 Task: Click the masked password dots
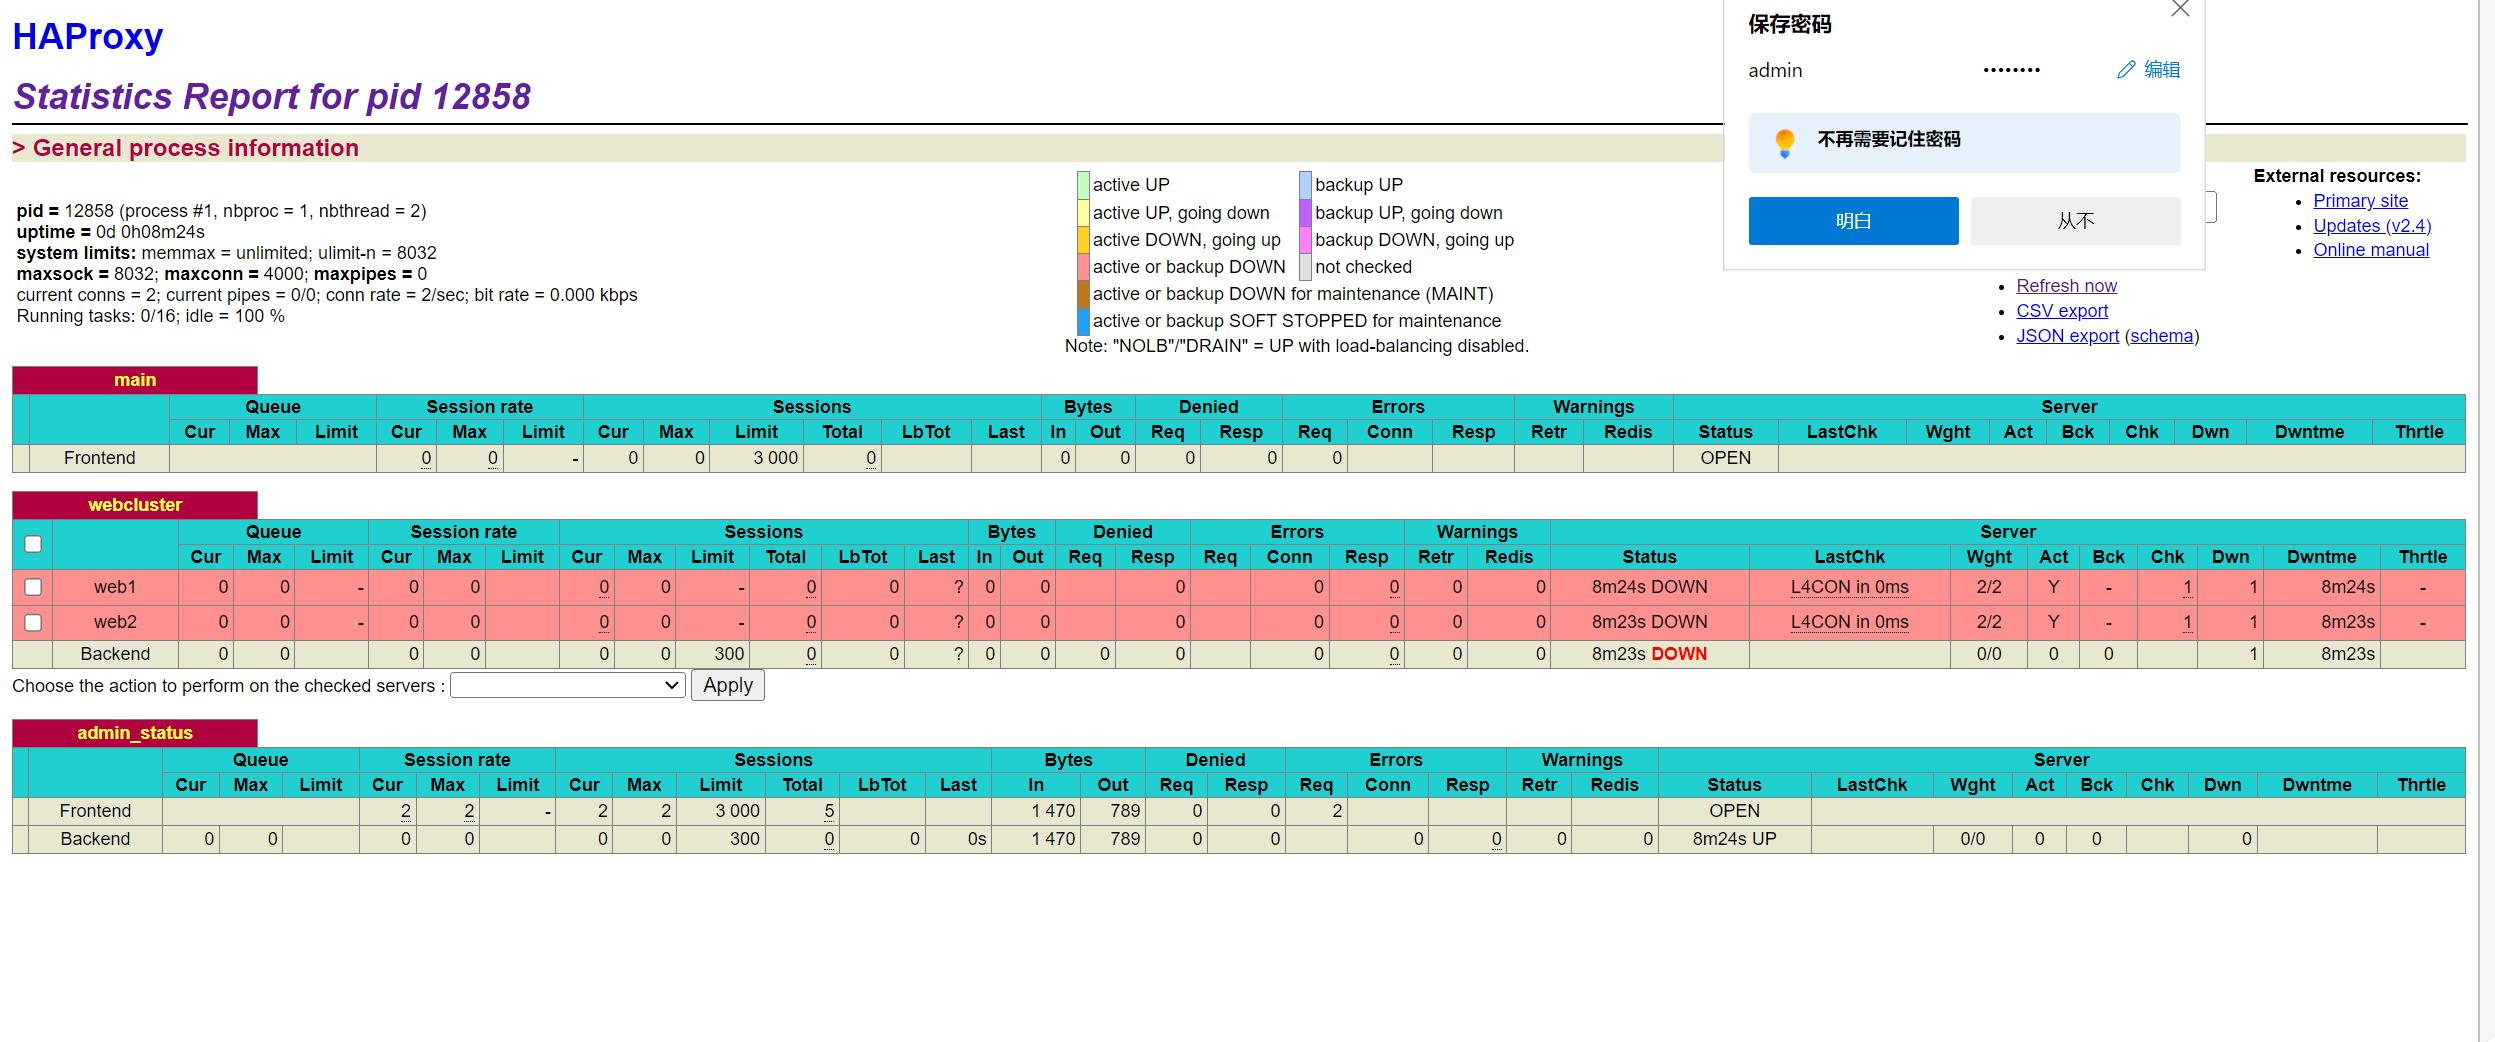pyautogui.click(x=2011, y=70)
